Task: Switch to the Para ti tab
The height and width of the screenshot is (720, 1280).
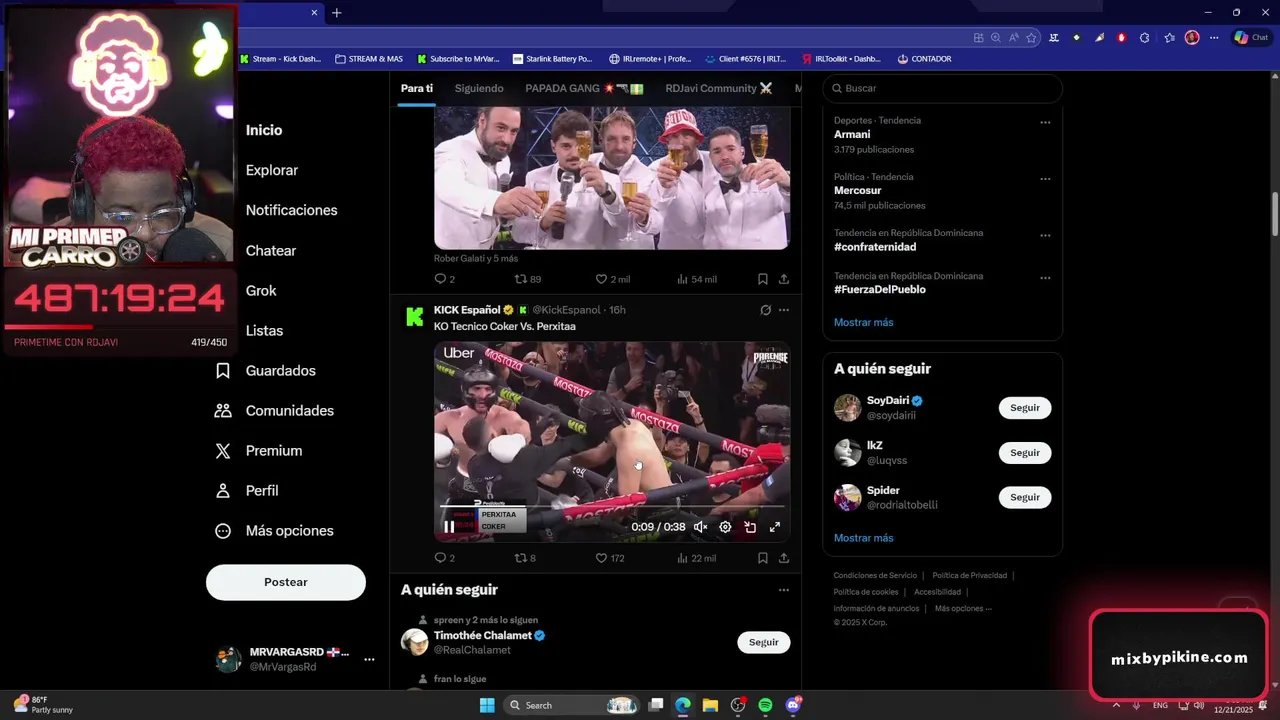Action: [417, 88]
